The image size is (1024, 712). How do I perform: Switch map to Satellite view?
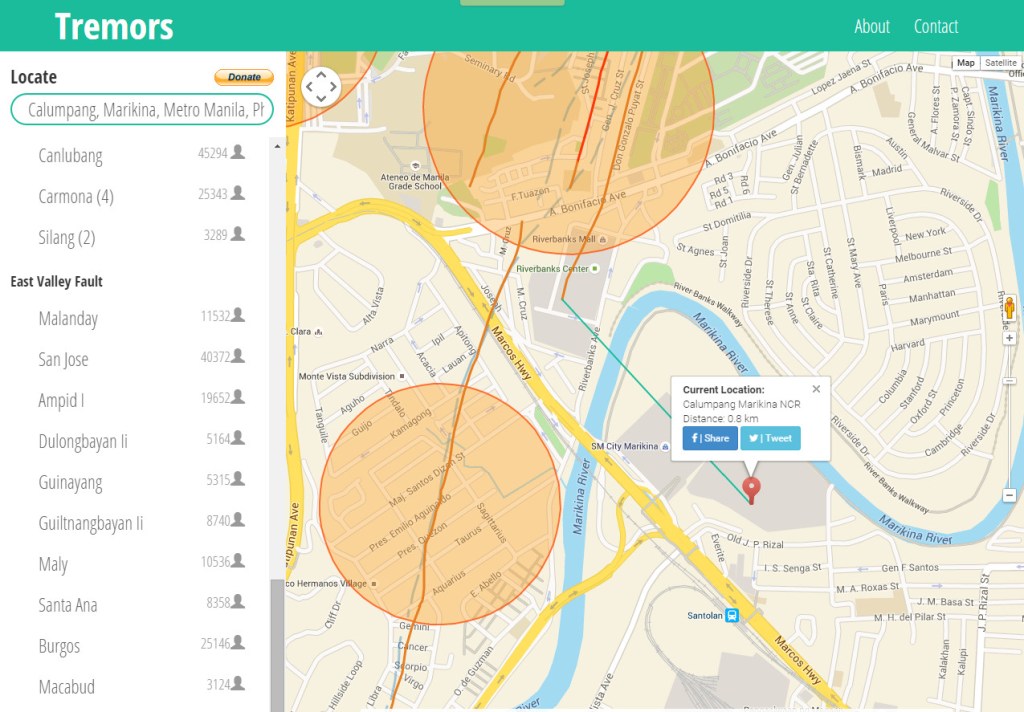click(999, 63)
